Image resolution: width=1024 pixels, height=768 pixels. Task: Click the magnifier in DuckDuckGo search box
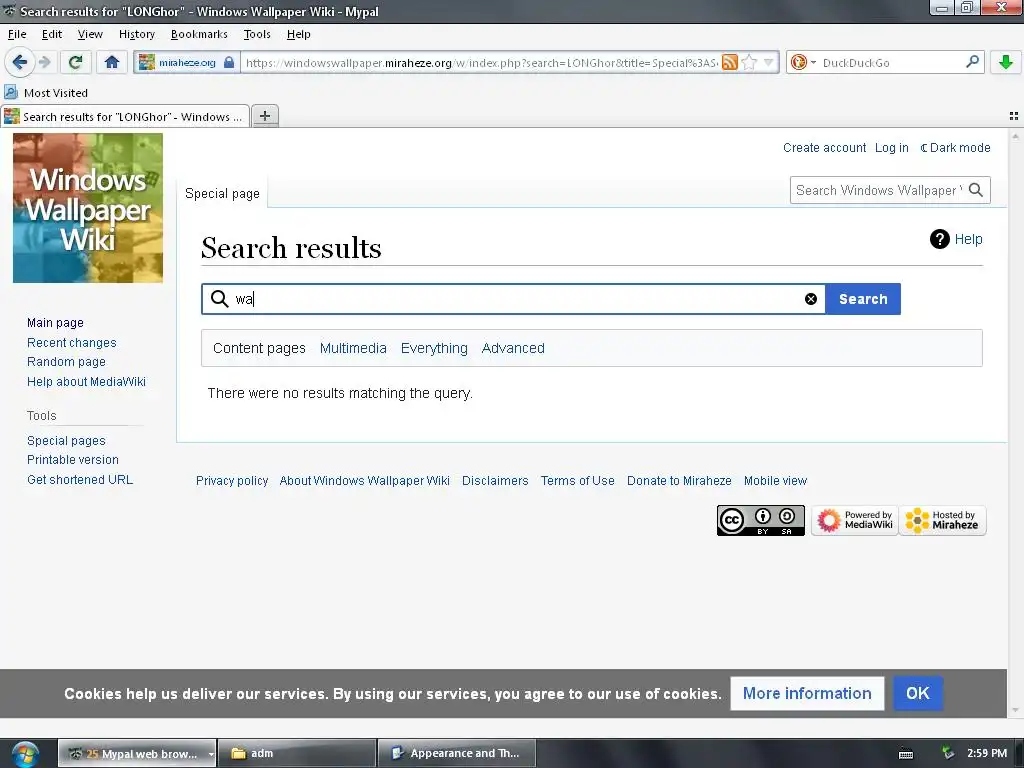click(972, 62)
